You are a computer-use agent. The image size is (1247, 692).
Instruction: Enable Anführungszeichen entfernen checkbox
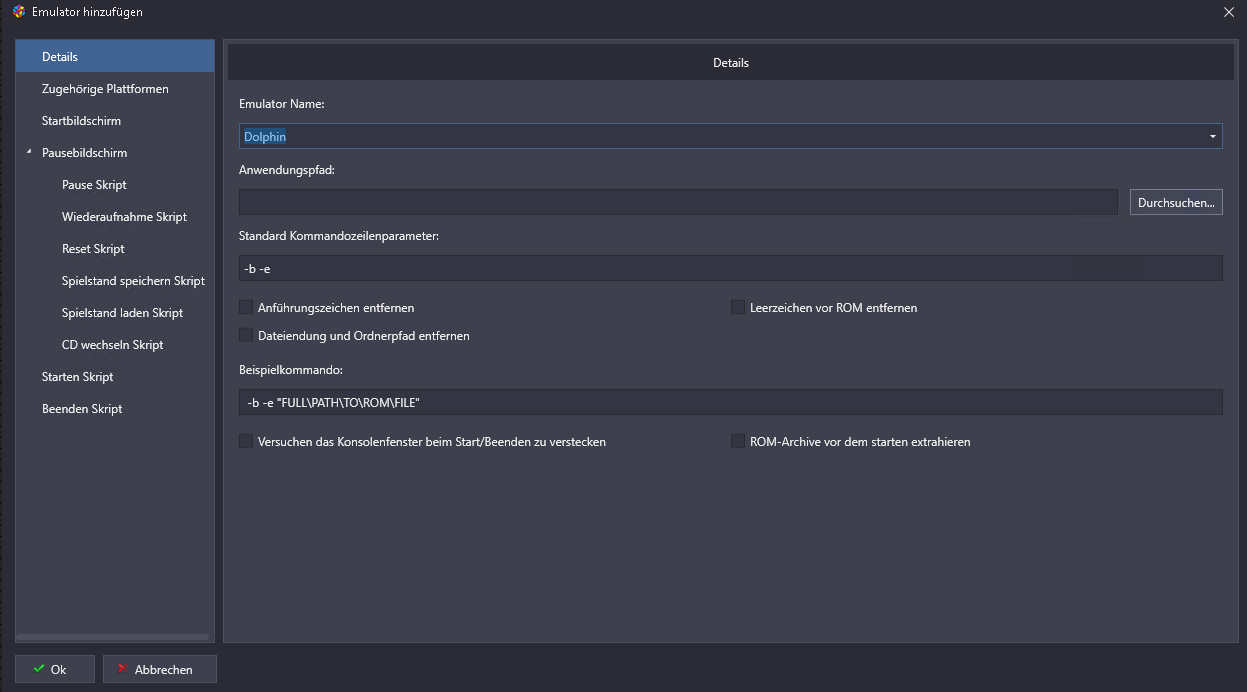(x=246, y=308)
